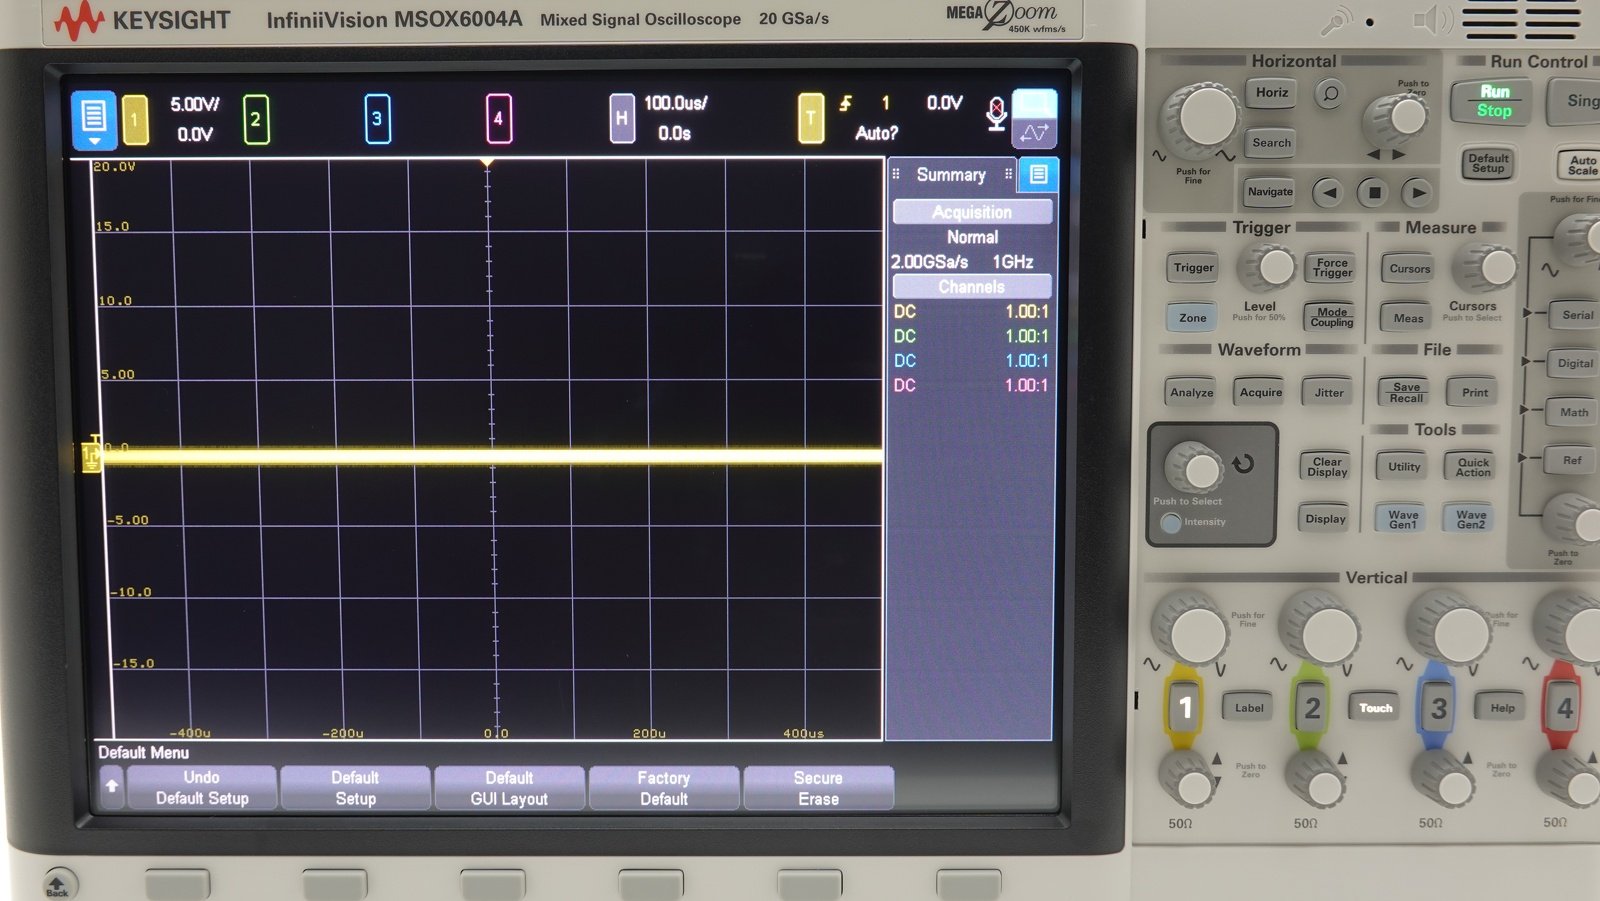1600x901 pixels.
Task: Click the Utility button
Action: (x=1404, y=467)
